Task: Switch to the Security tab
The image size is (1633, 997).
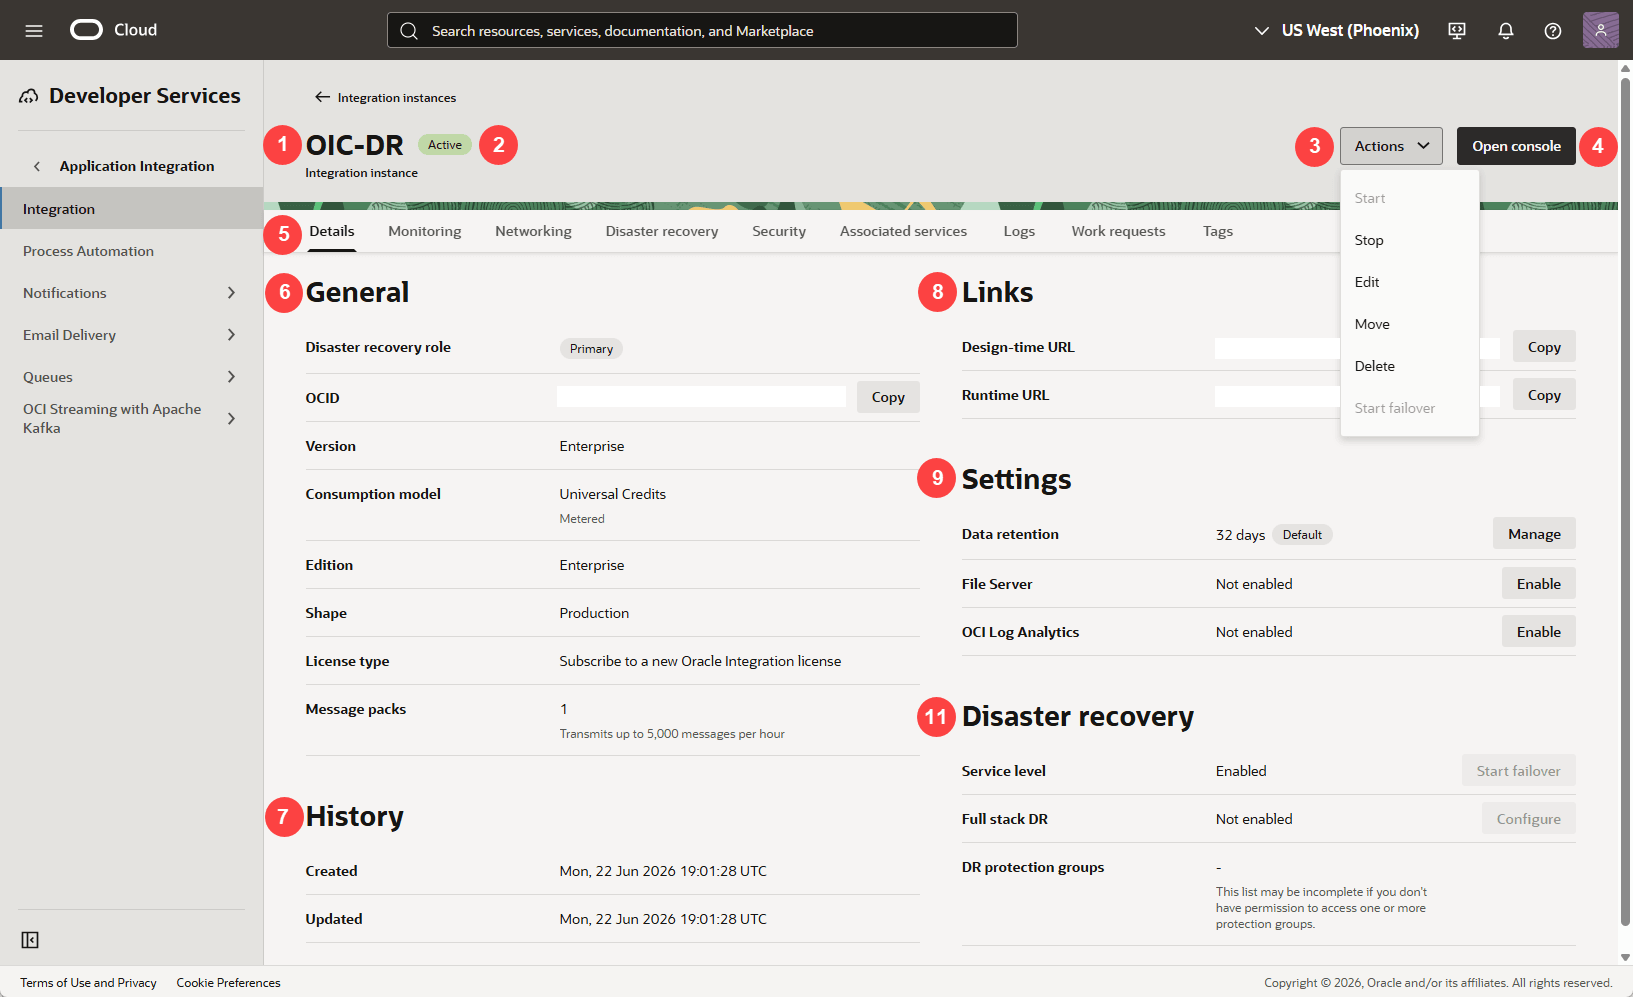Action: point(779,231)
